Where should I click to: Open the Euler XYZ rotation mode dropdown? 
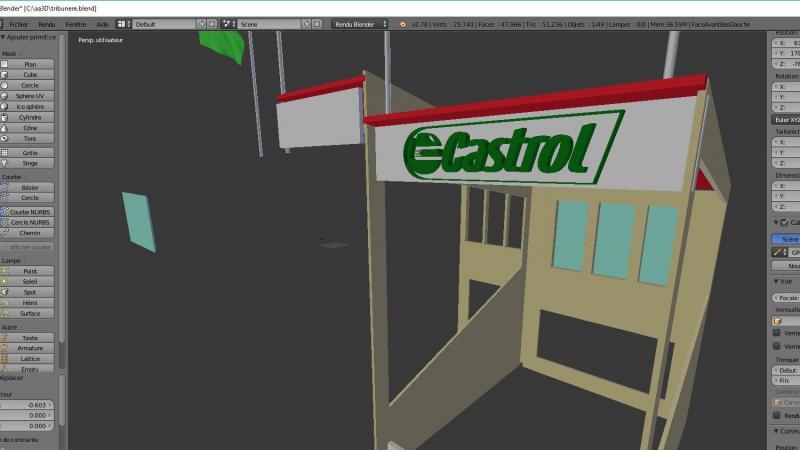click(x=786, y=119)
